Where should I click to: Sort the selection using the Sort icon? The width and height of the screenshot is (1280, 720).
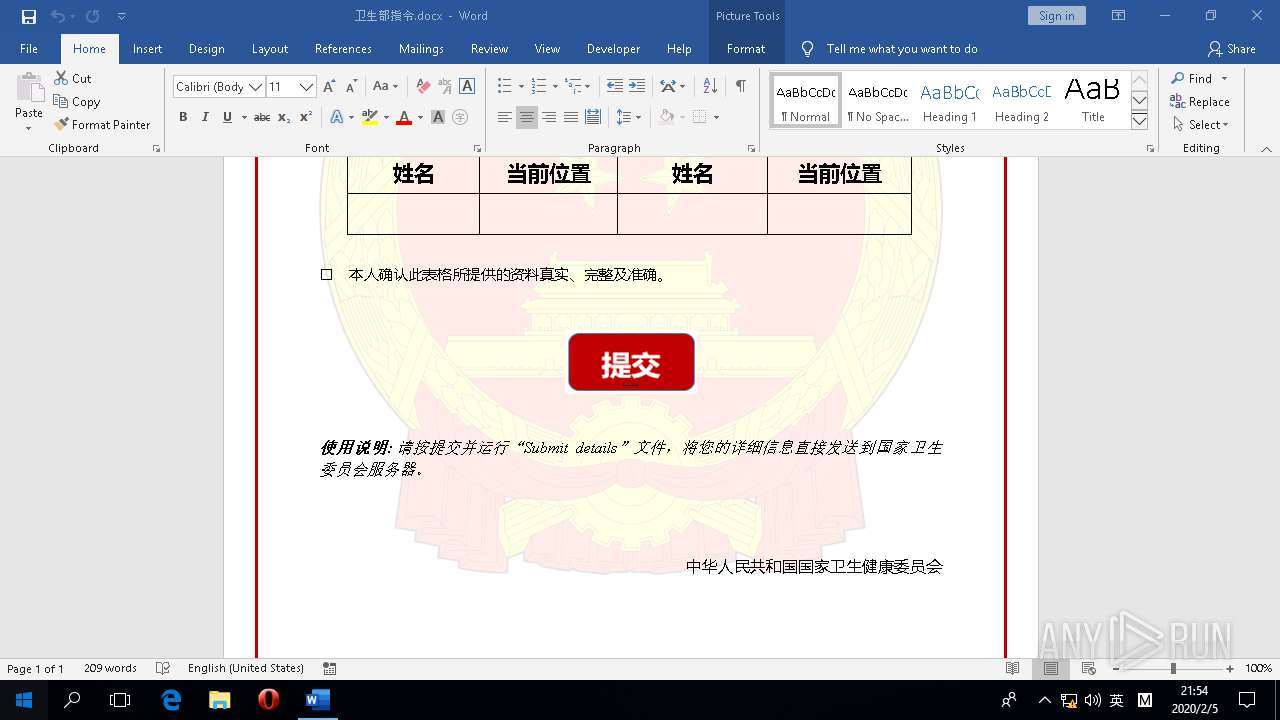710,86
